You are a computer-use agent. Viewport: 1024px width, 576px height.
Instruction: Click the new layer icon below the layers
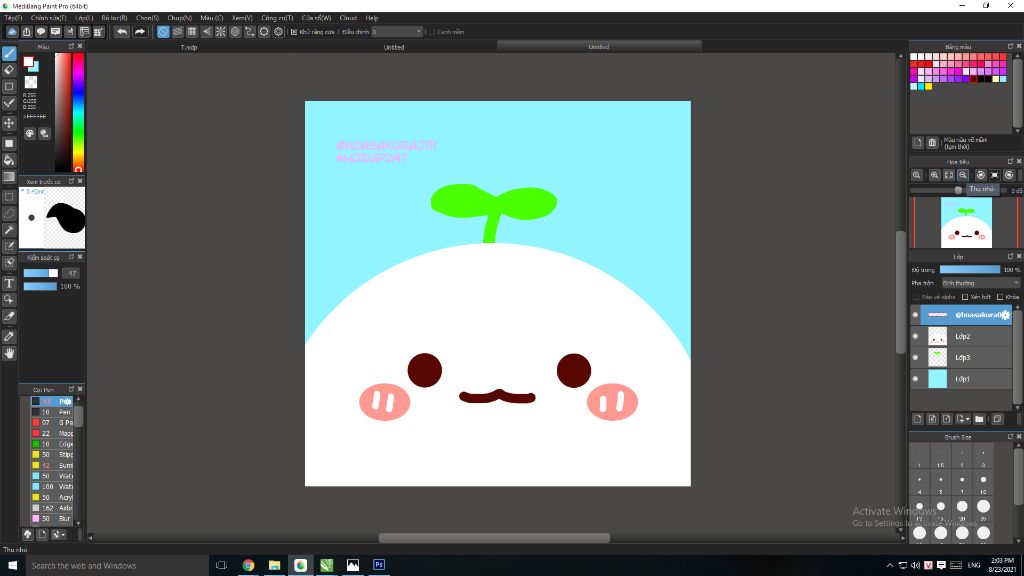click(x=918, y=419)
